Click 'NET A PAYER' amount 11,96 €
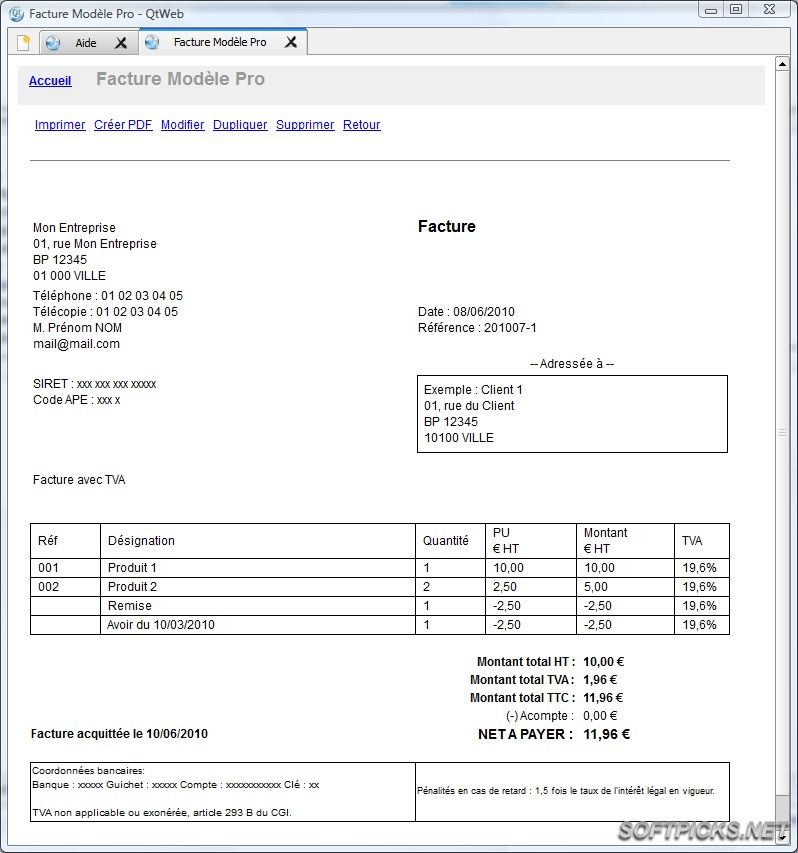798x853 pixels. click(x=607, y=734)
